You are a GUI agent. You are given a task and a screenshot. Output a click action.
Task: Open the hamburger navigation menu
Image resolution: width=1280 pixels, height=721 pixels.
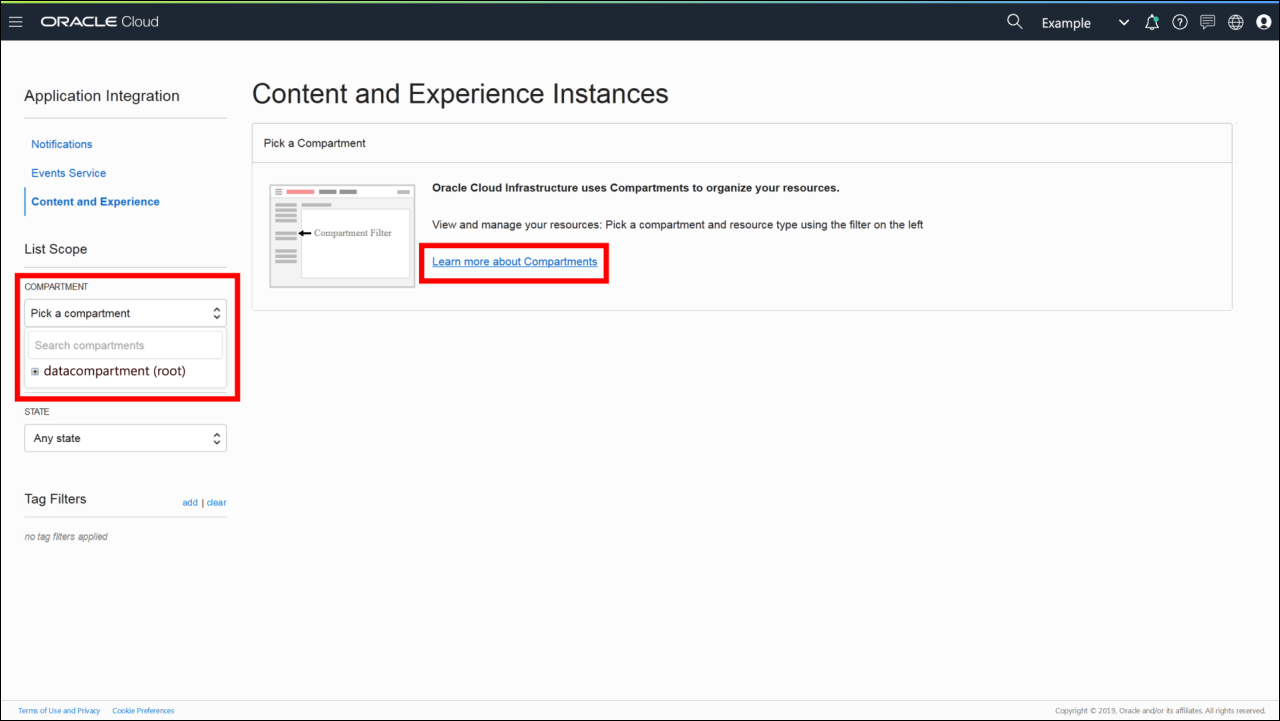[x=16, y=22]
